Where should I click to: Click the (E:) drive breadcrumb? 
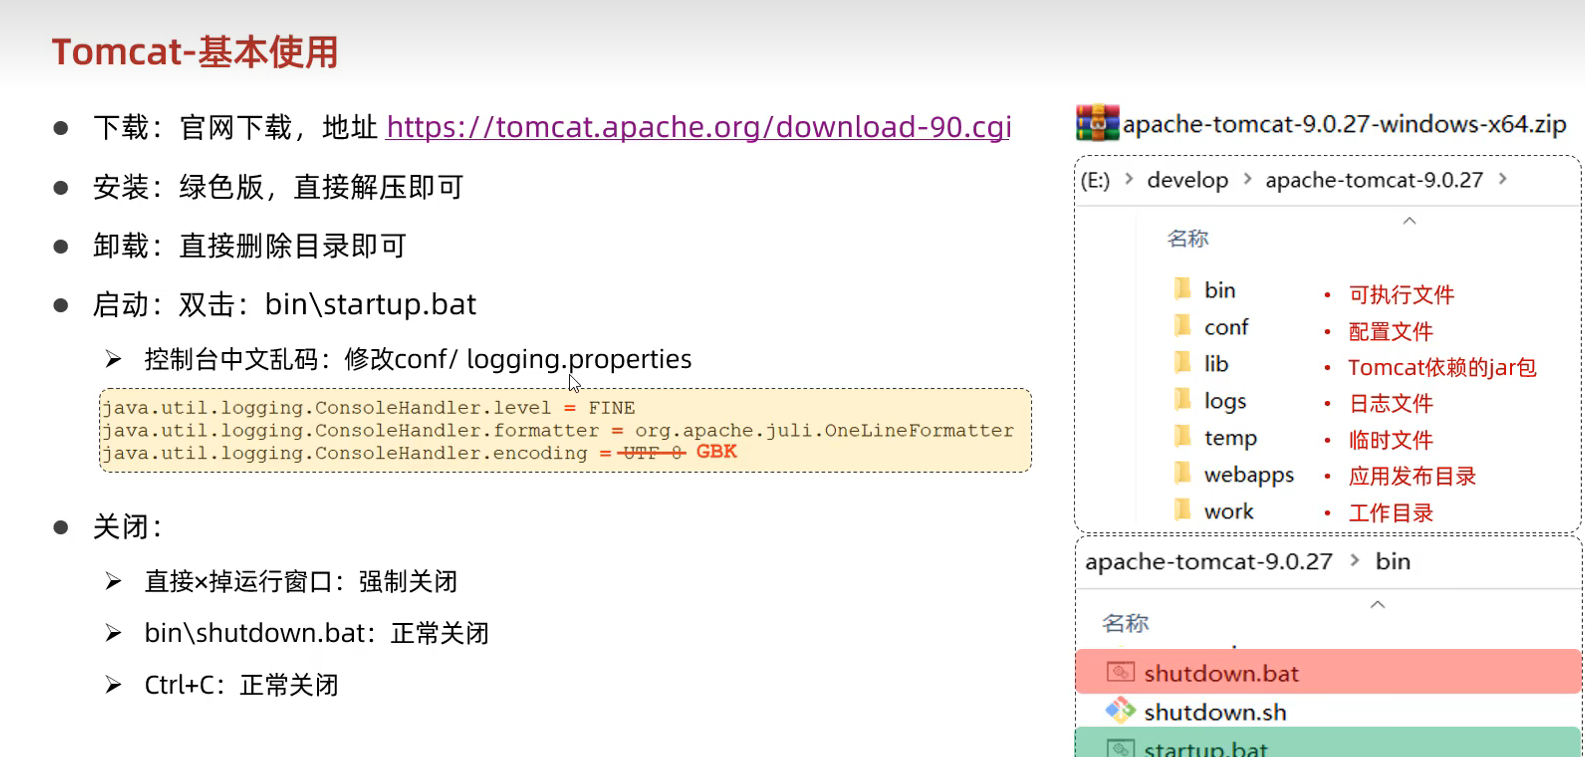pos(1095,180)
